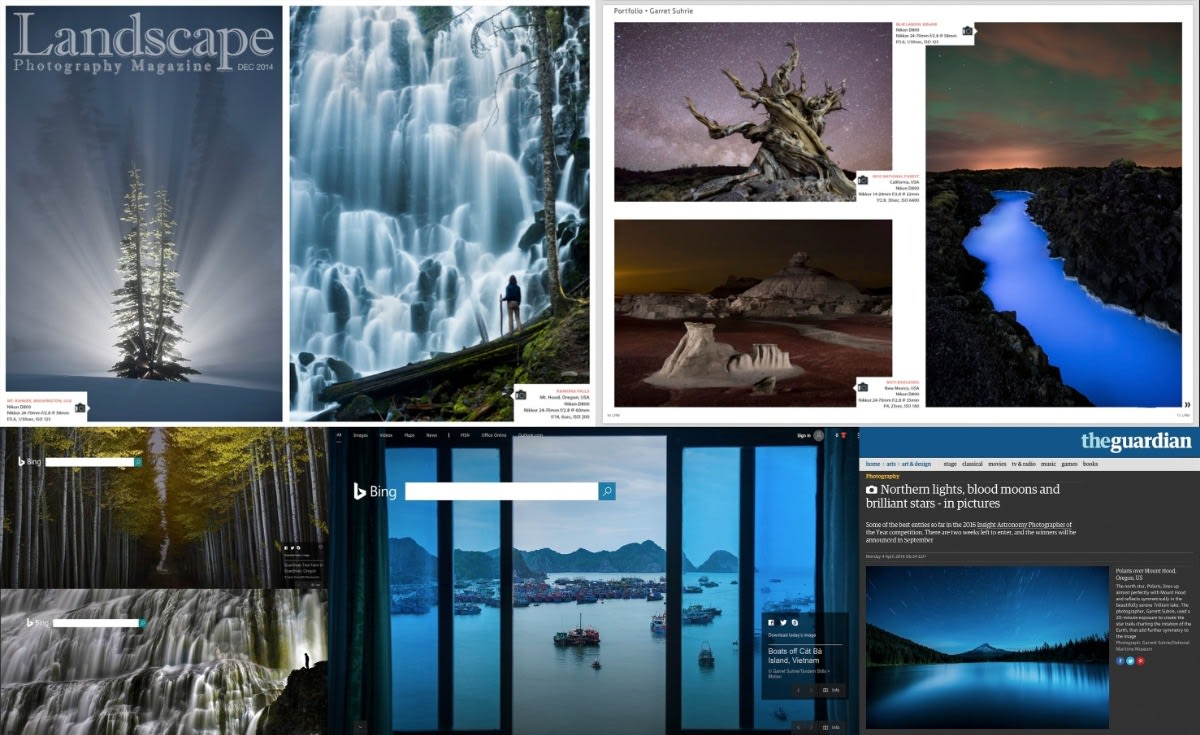Open MSN in Bing's top navigation
The height and width of the screenshot is (735, 1200).
pos(465,435)
